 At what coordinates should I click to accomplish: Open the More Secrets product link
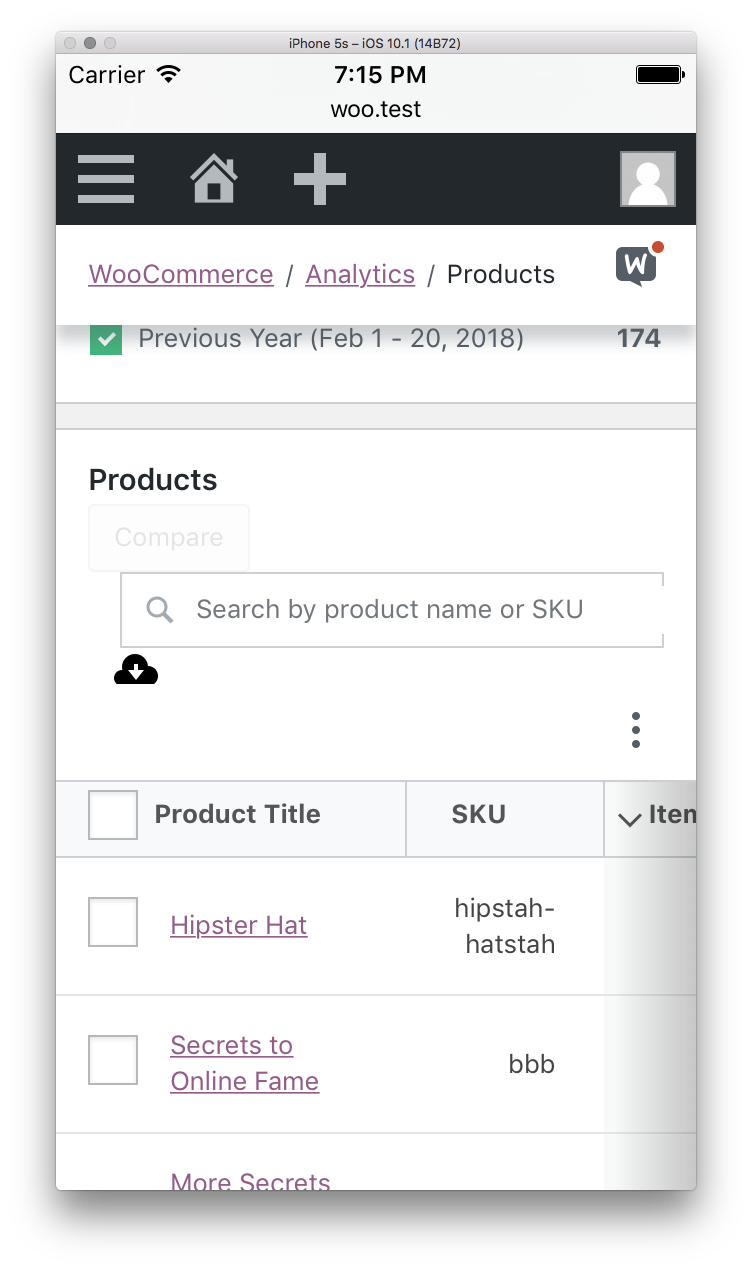249,1180
